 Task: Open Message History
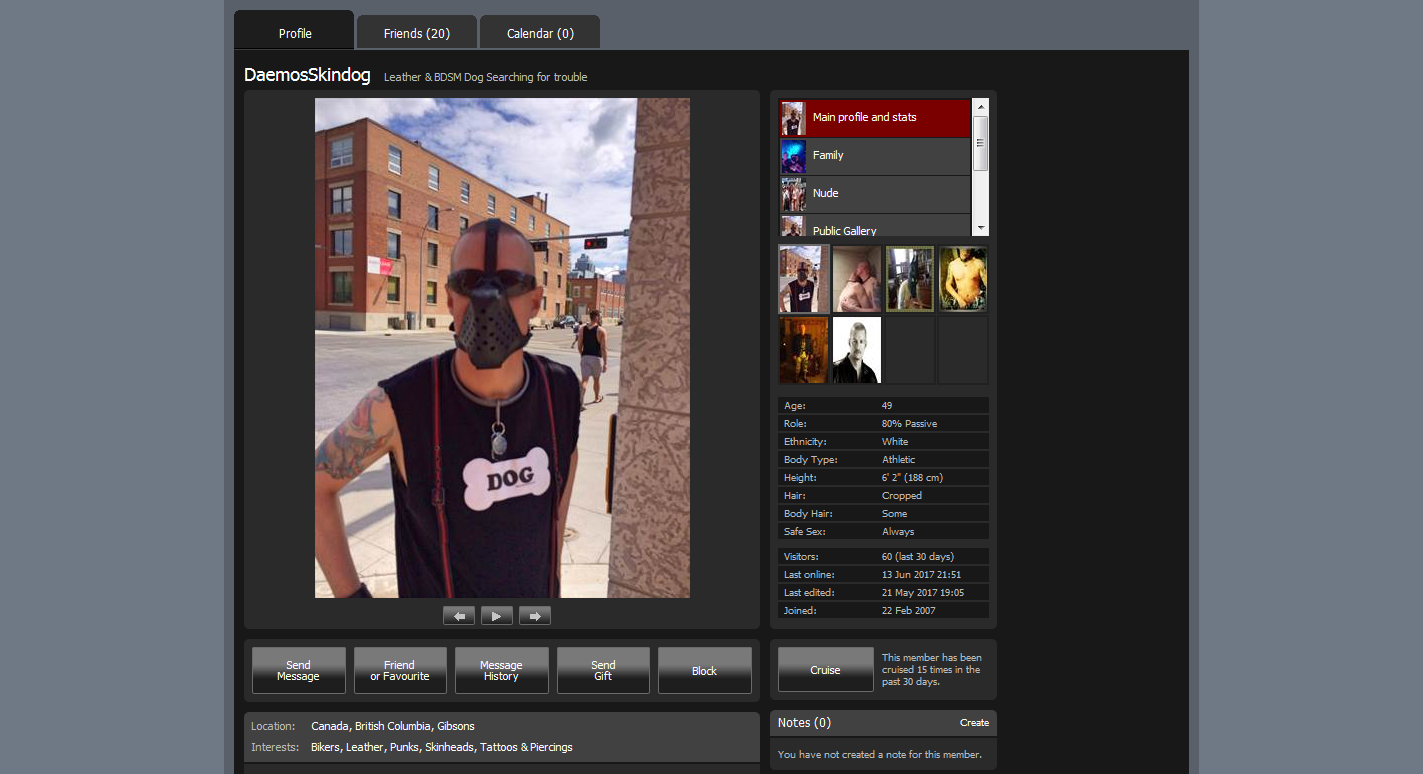[501, 670]
